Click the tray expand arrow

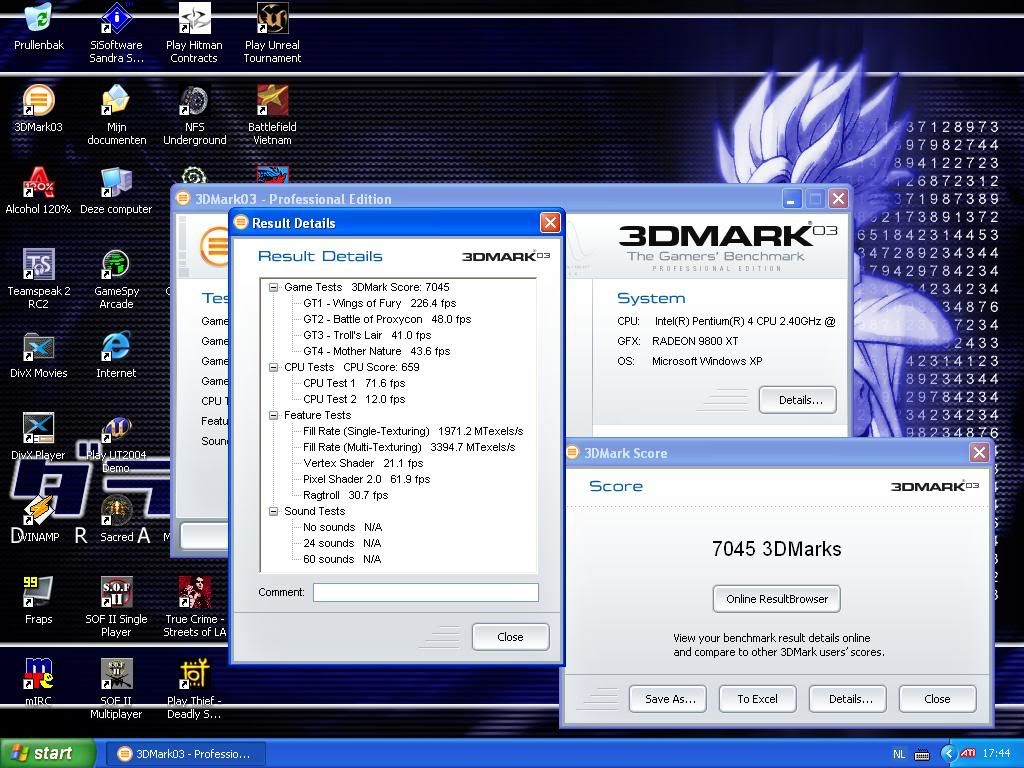tap(948, 754)
